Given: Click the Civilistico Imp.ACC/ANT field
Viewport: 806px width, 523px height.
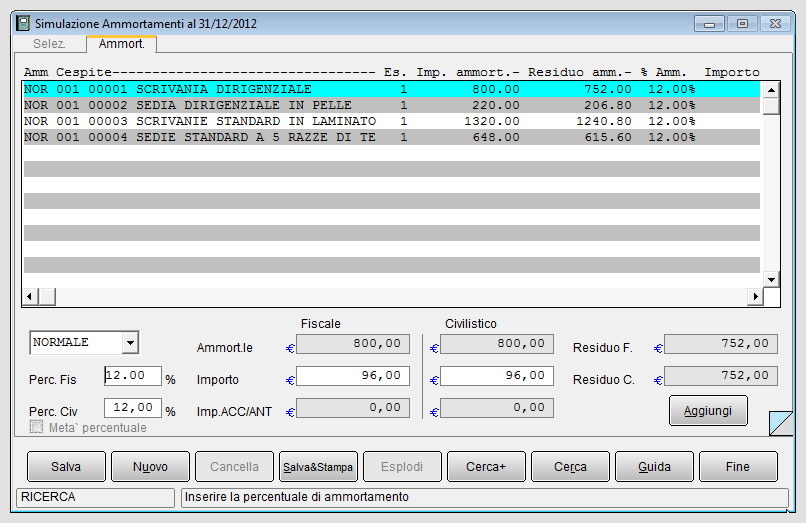Looking at the screenshot, I should (x=497, y=407).
